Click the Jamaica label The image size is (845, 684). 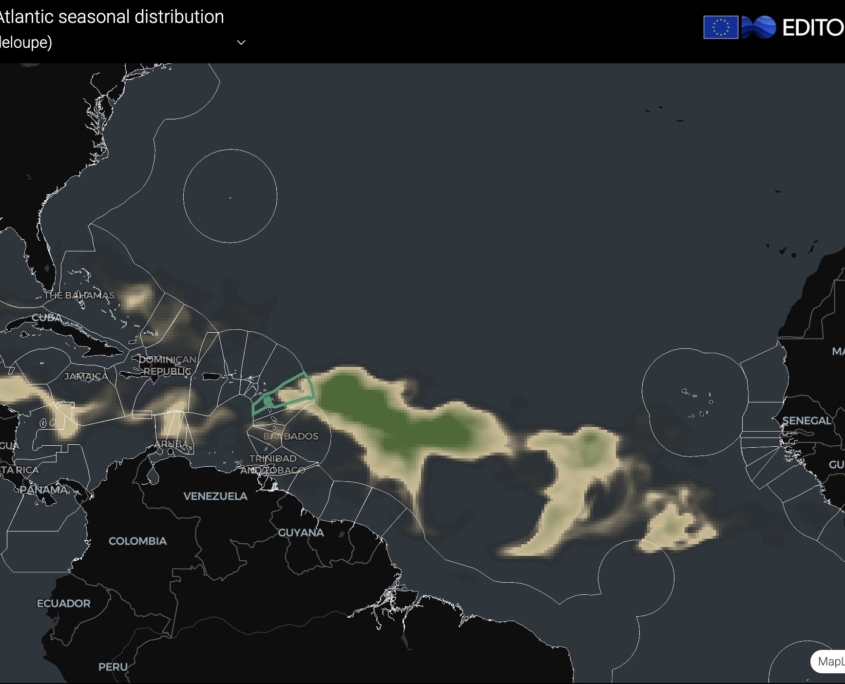(85, 377)
